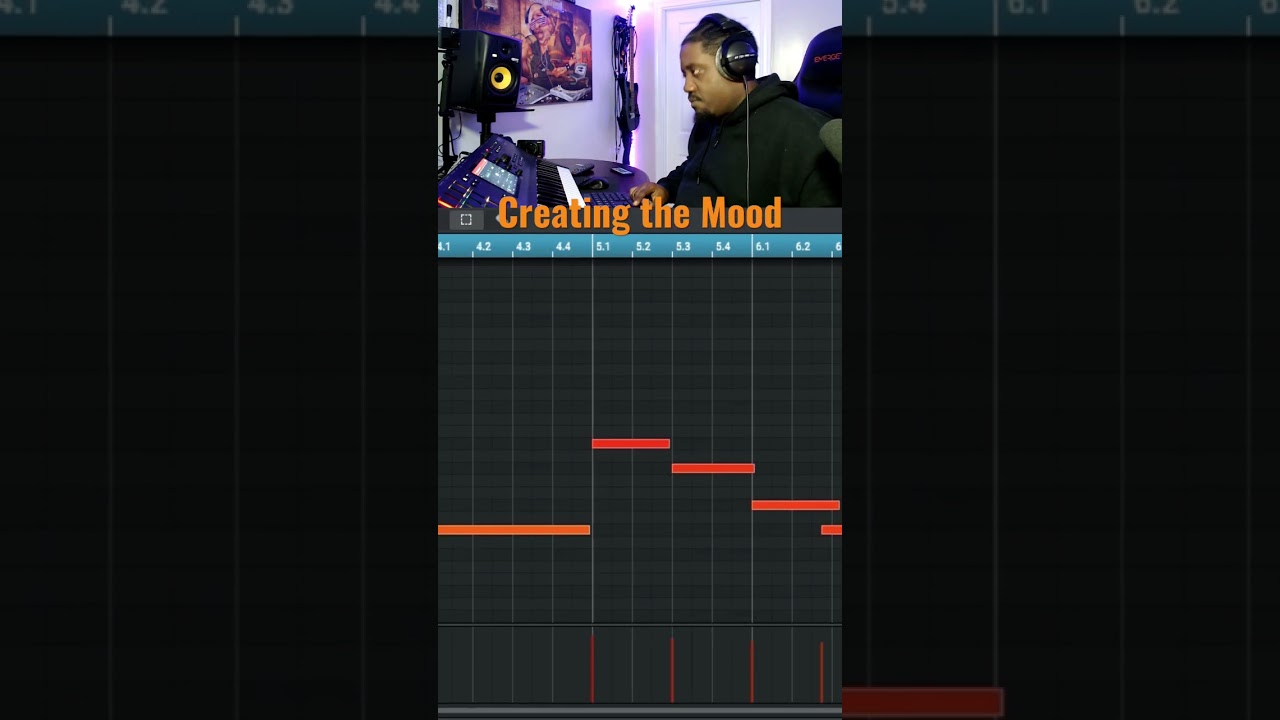Click the 4.2 marker in the timeline ruler
Viewport: 1280px width, 720px height.
[483, 246]
